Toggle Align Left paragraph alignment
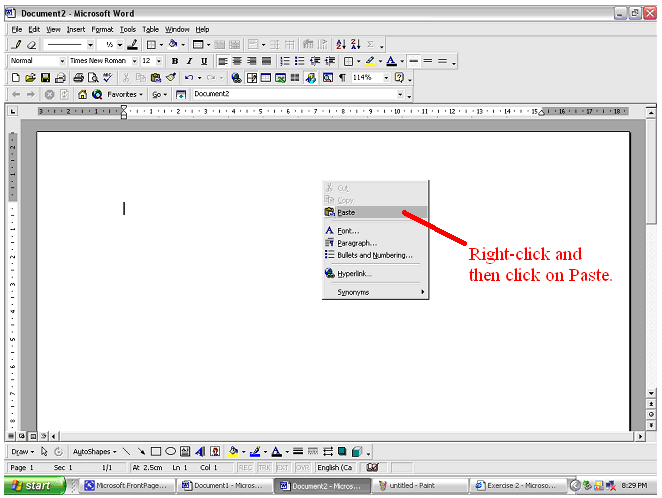The width and height of the screenshot is (662, 498). [222, 61]
